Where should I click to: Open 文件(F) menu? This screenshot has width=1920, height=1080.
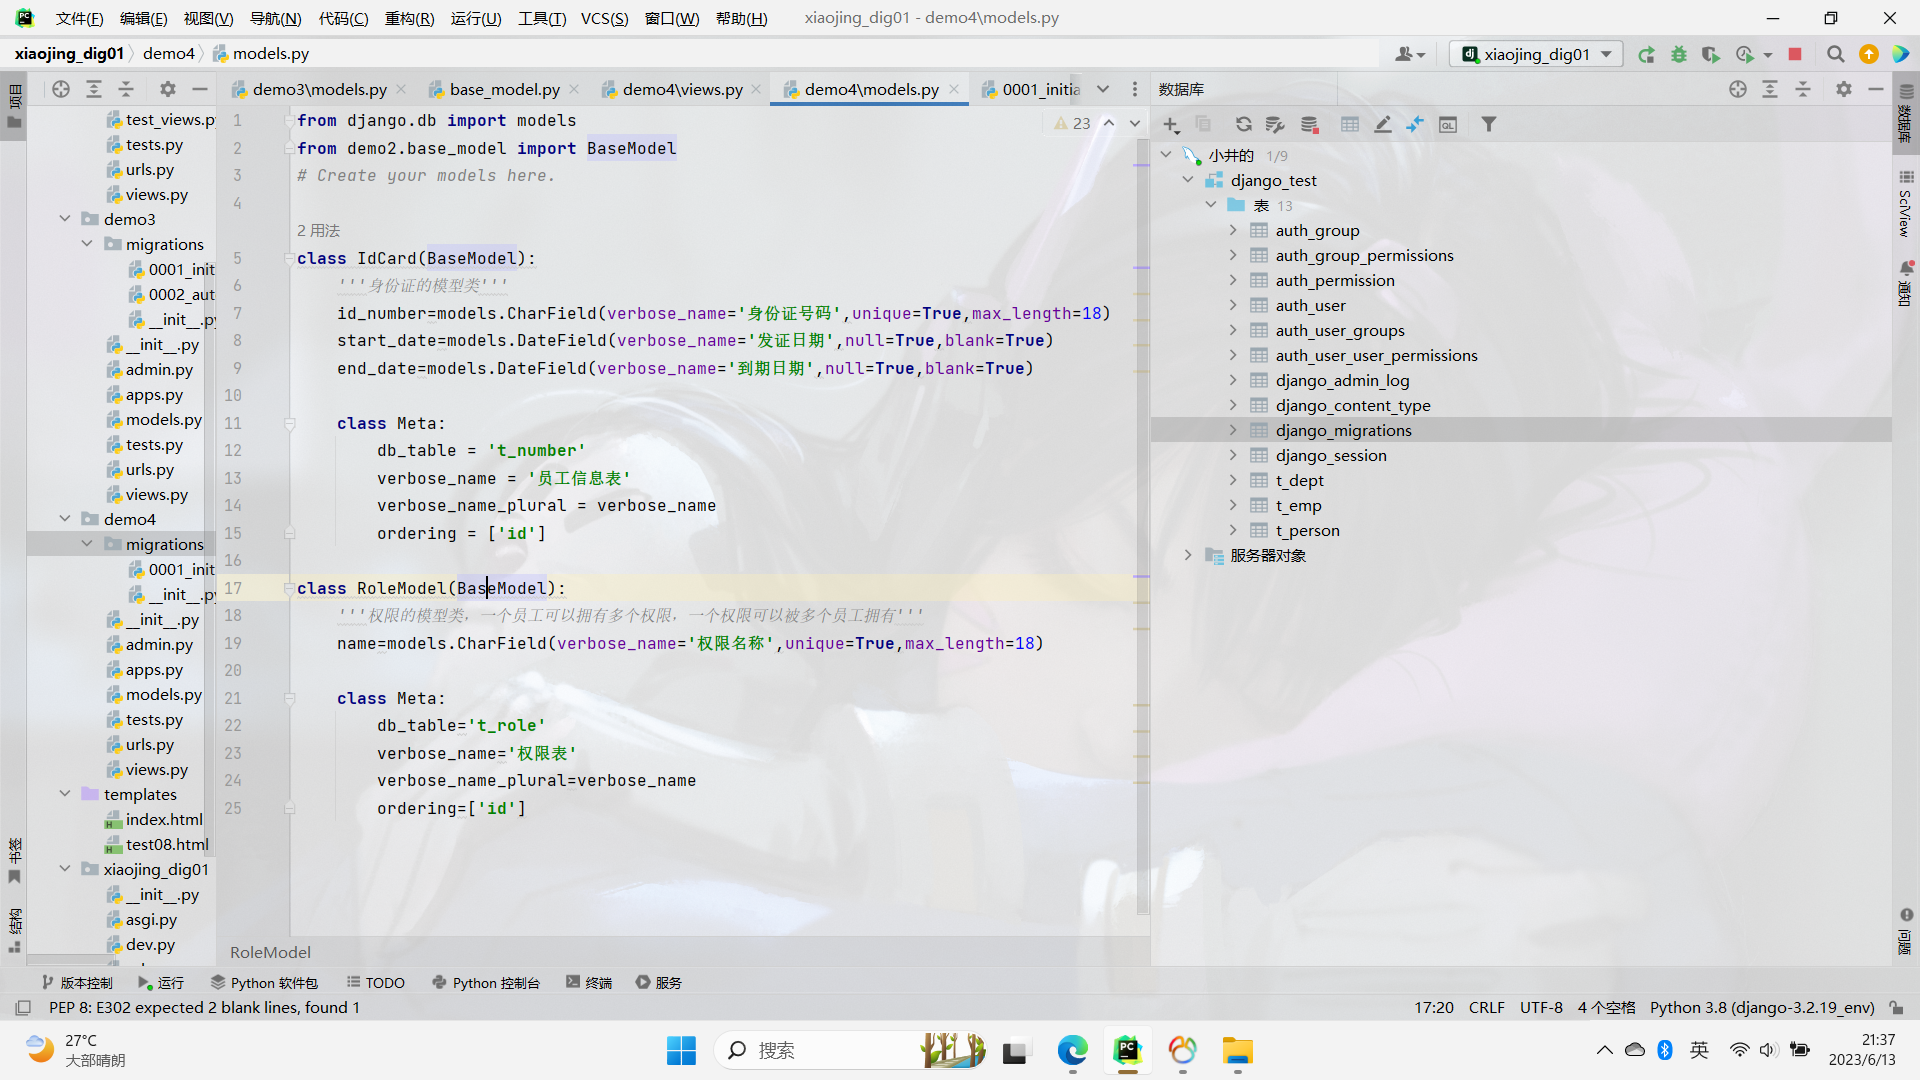point(79,18)
